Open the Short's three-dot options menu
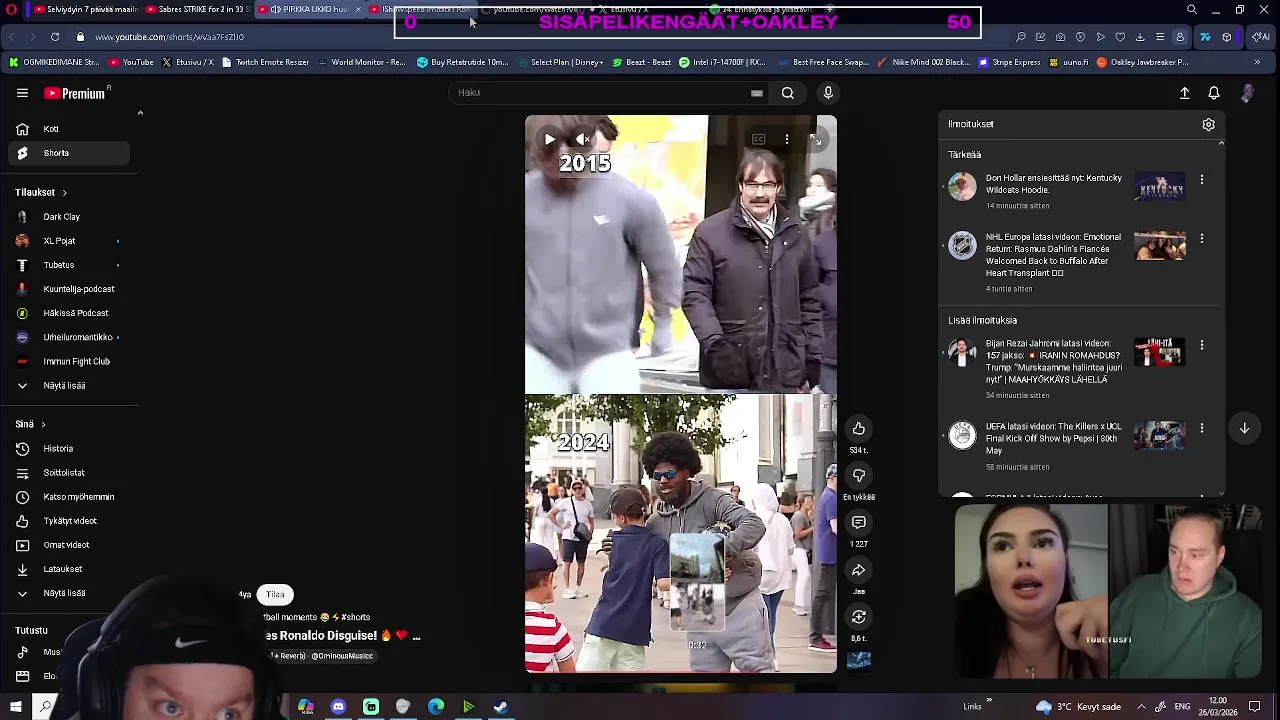 coord(787,139)
